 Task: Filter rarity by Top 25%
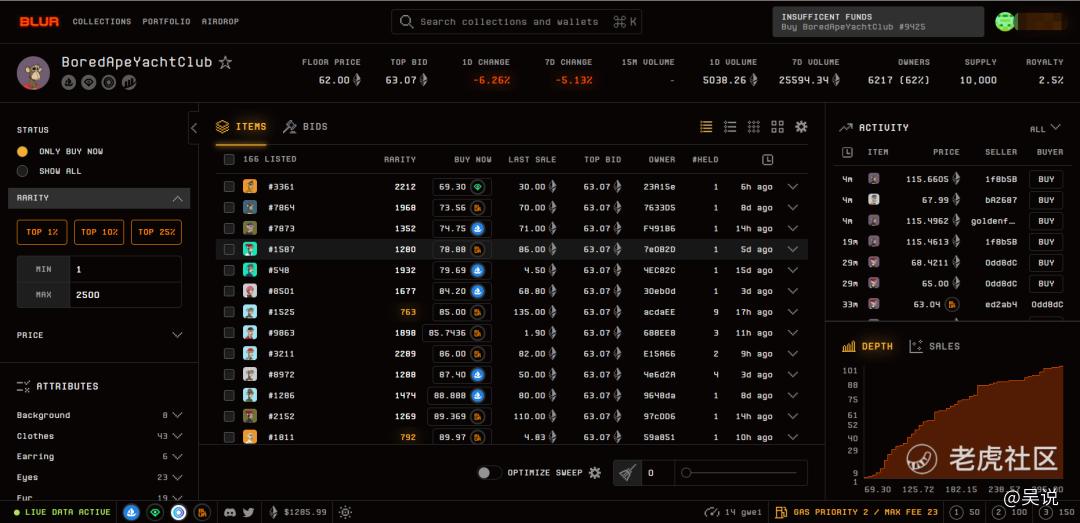pos(156,232)
